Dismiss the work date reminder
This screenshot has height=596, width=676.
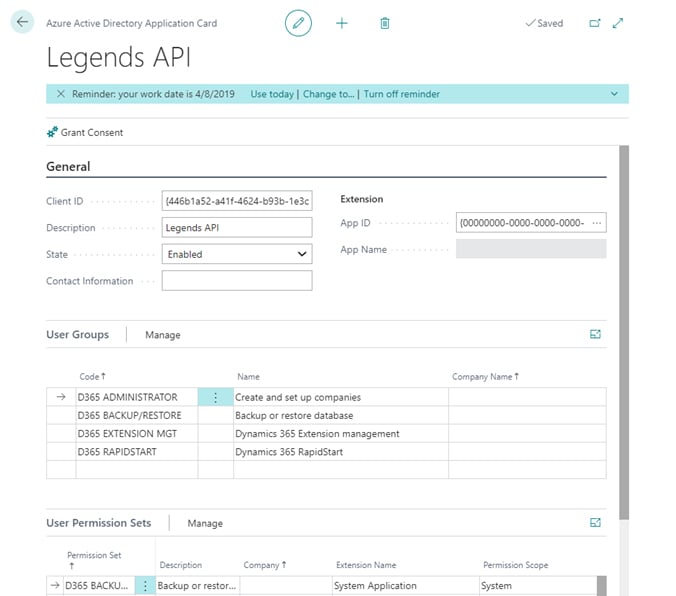(60, 94)
